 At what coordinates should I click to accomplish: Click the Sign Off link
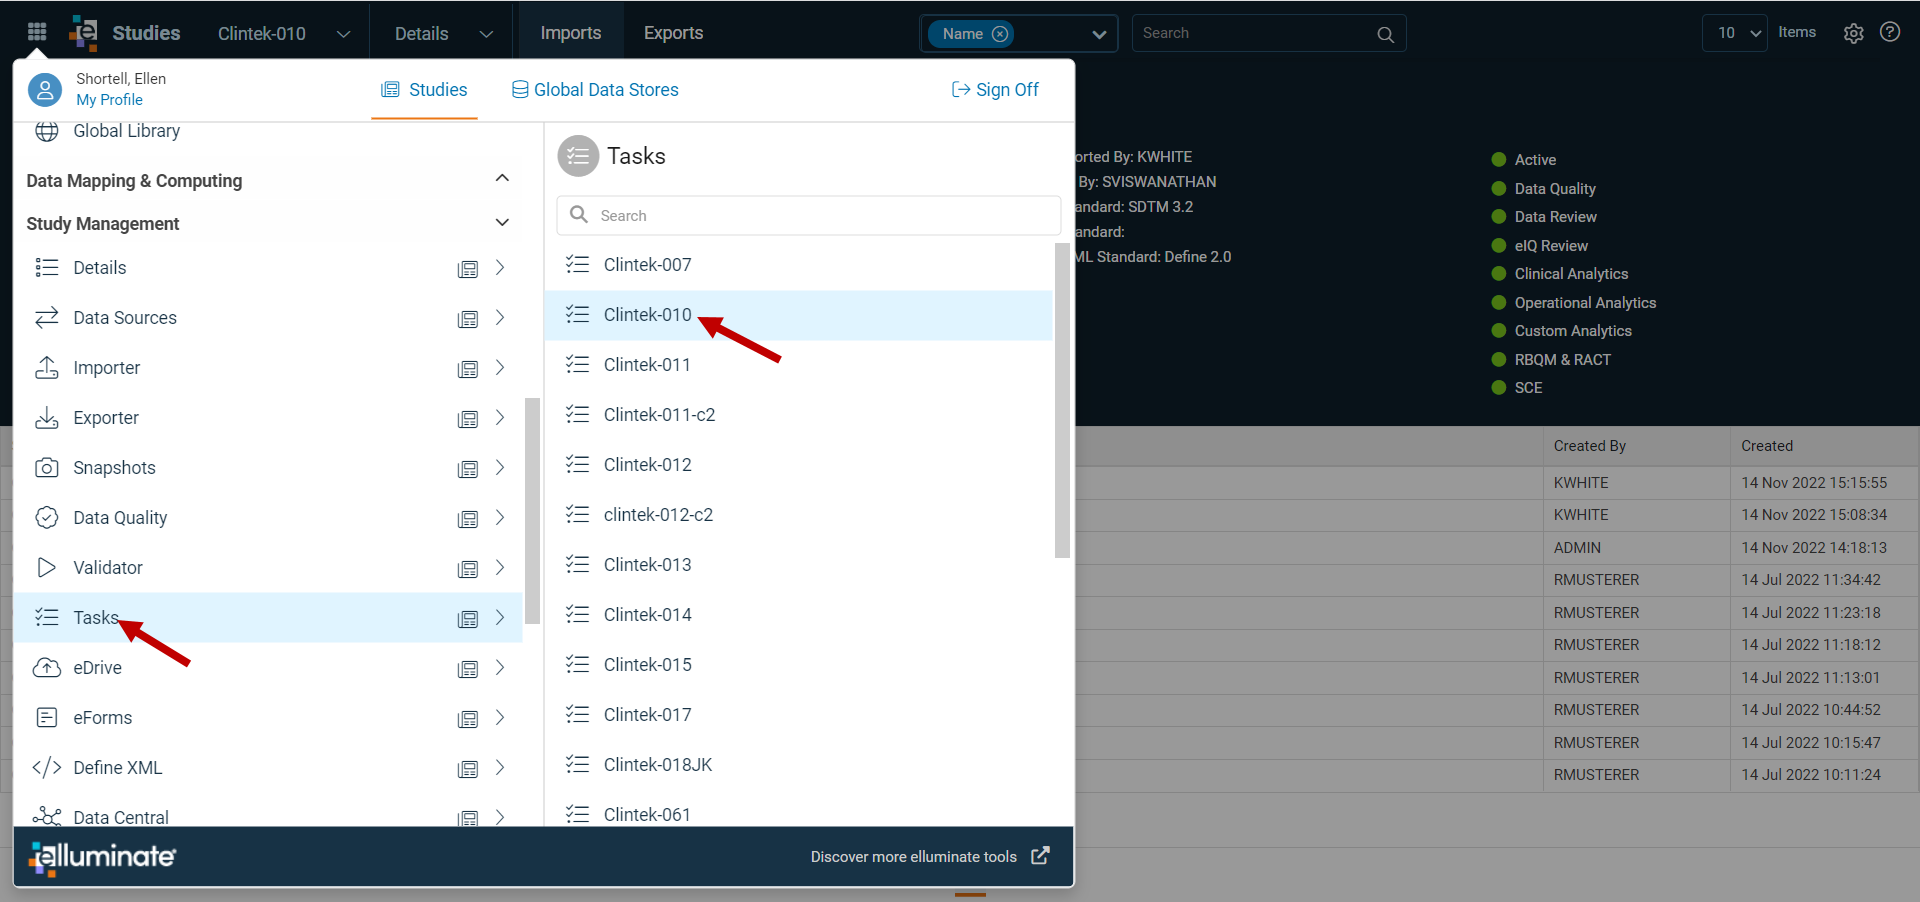(995, 90)
